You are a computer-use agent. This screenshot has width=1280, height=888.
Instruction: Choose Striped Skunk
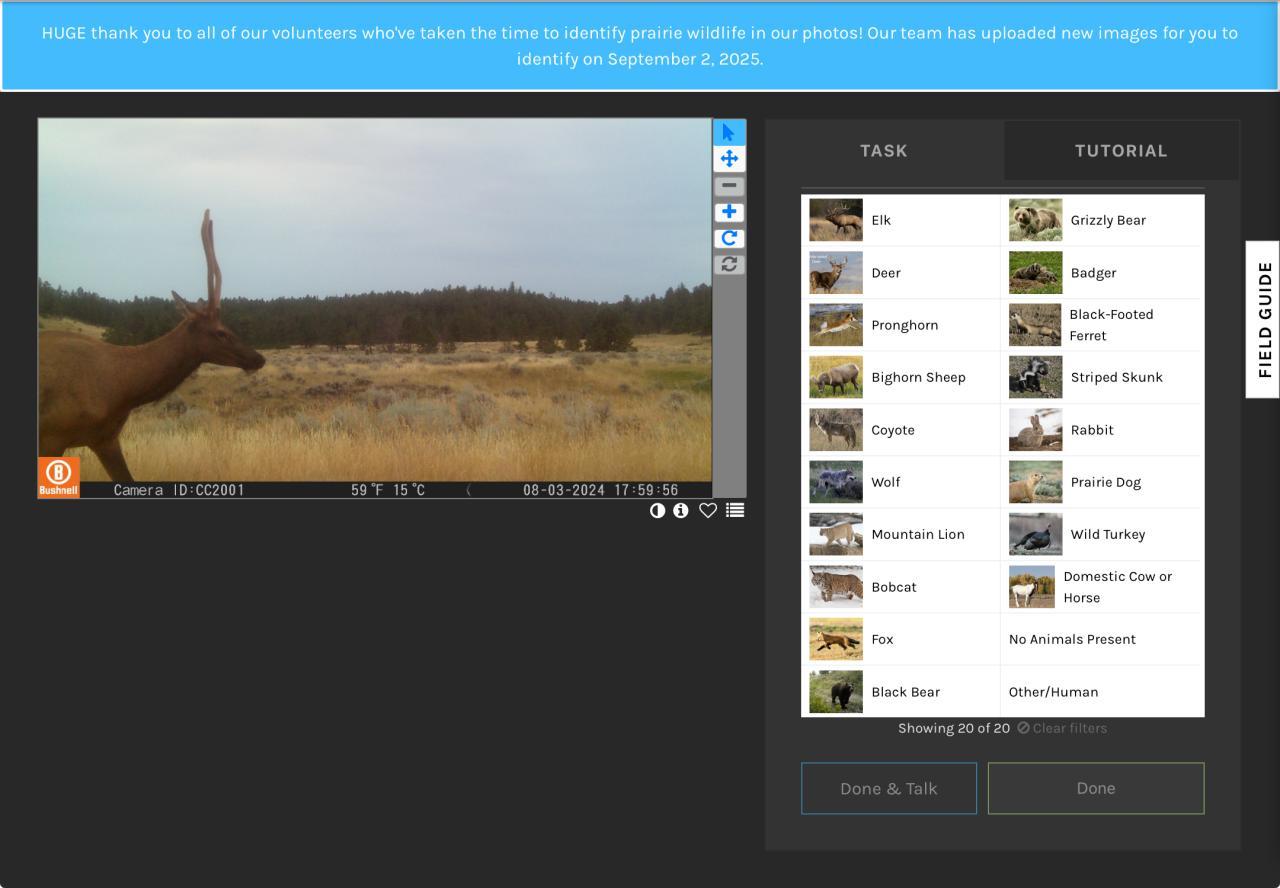coord(1102,377)
